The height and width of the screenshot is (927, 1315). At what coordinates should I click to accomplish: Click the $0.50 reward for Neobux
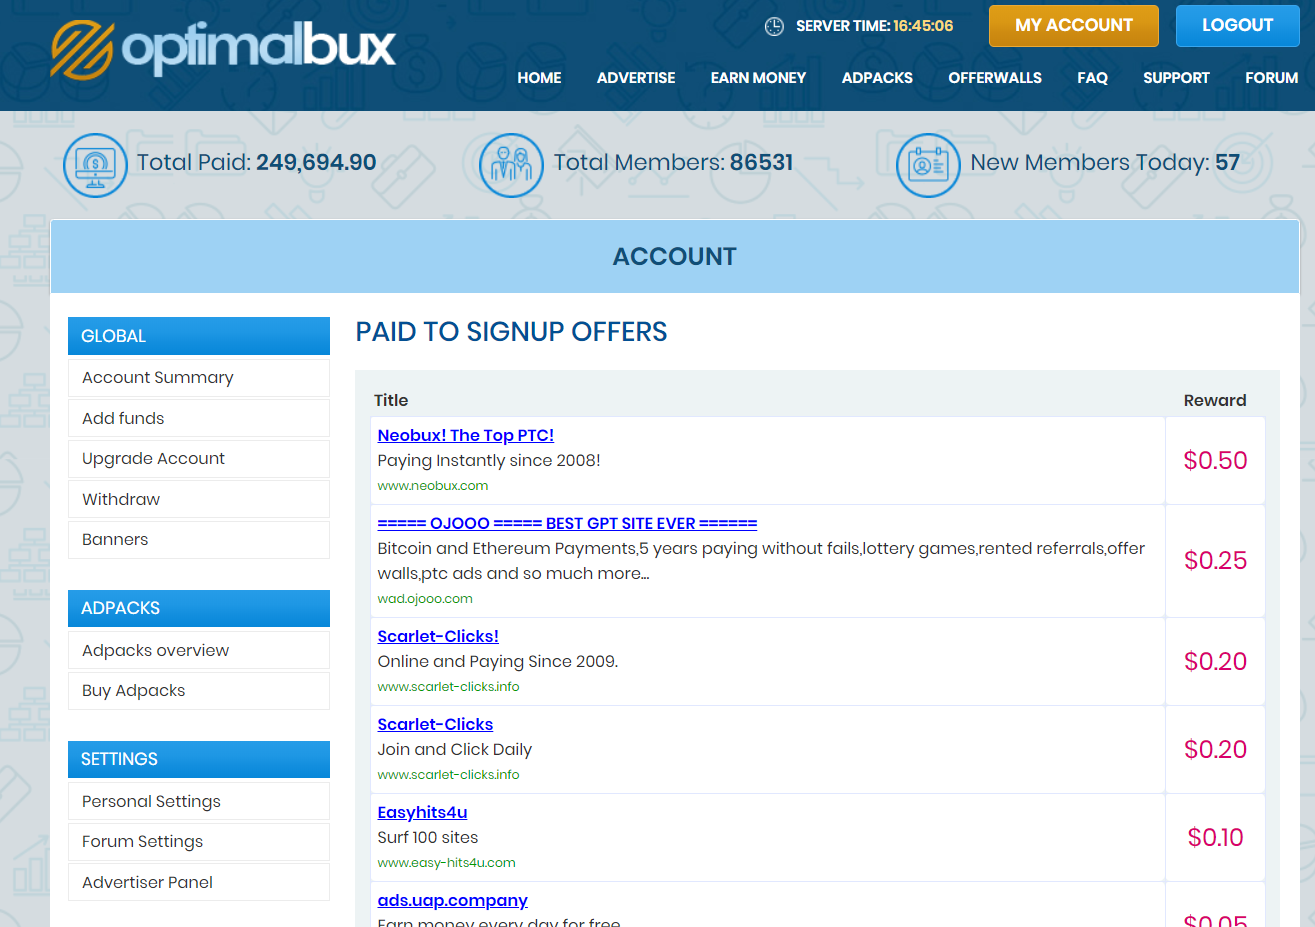coord(1215,460)
